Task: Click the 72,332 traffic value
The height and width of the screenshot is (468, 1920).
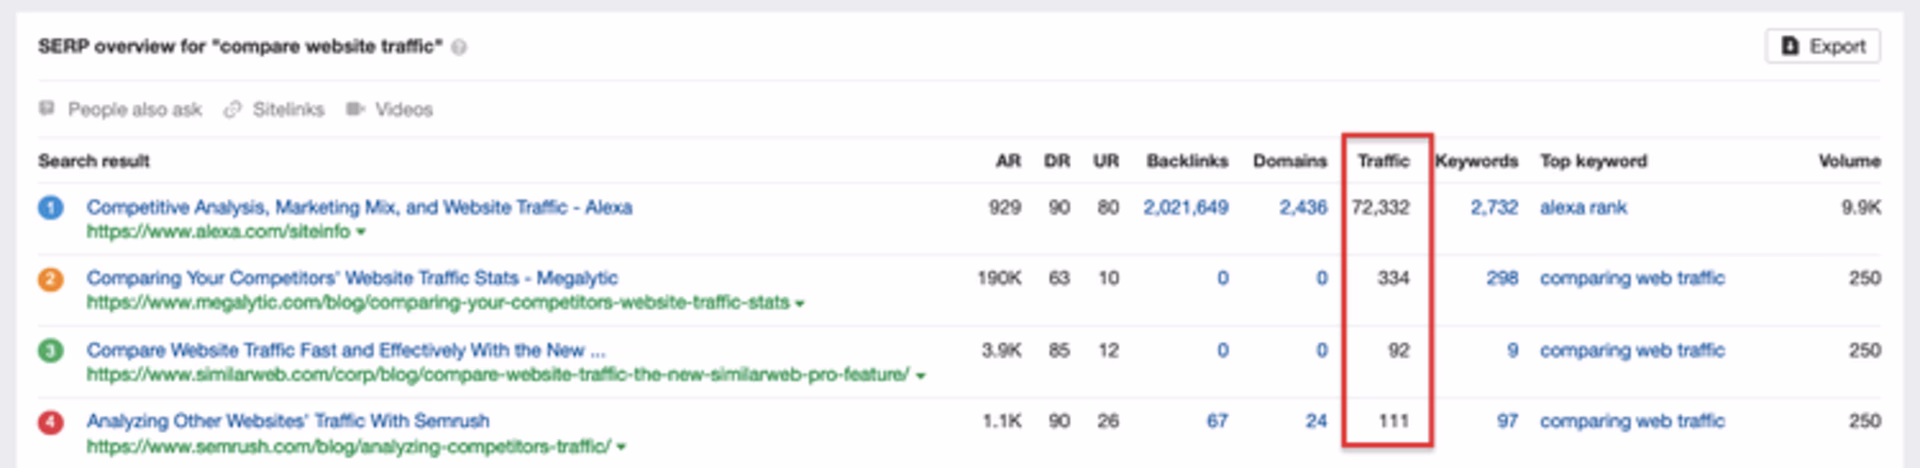Action: (1380, 207)
